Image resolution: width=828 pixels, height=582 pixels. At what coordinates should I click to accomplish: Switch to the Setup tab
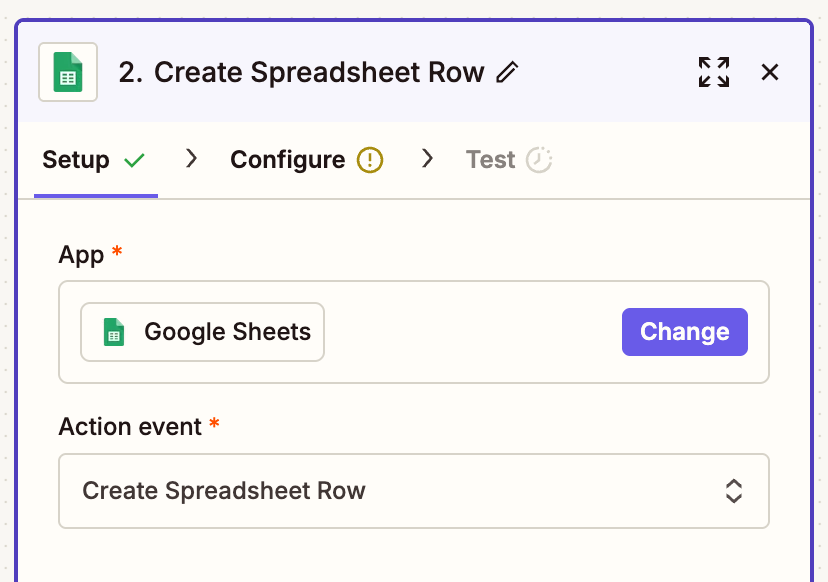click(x=76, y=160)
